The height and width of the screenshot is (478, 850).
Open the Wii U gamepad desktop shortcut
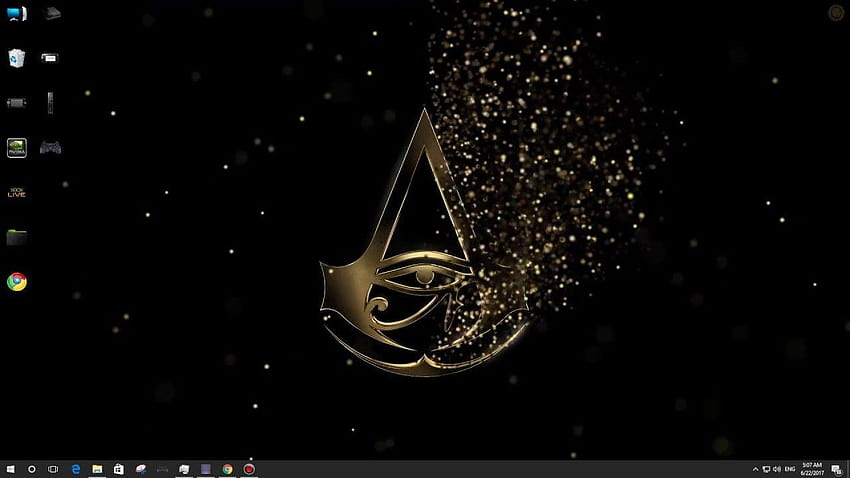click(49, 58)
